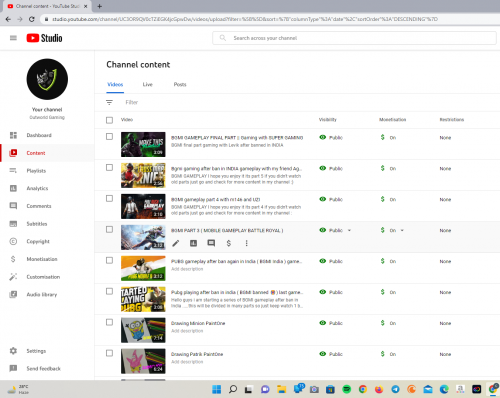The width and height of the screenshot is (500, 398).
Task: Go back in browser
Action: 8,19
